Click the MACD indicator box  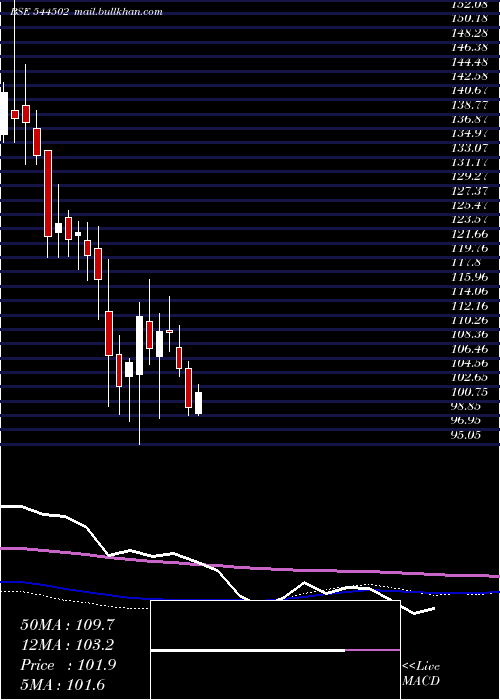[275, 650]
